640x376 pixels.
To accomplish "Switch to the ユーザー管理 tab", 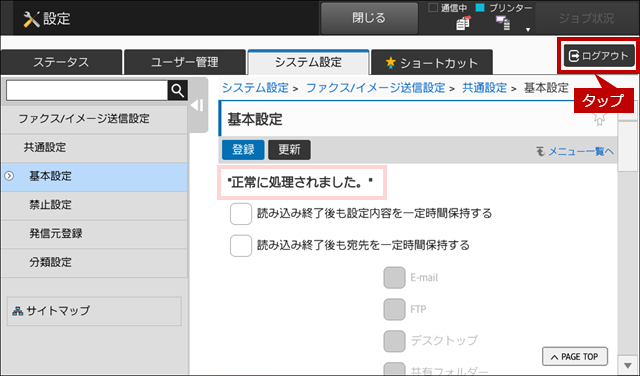I will coord(184,62).
